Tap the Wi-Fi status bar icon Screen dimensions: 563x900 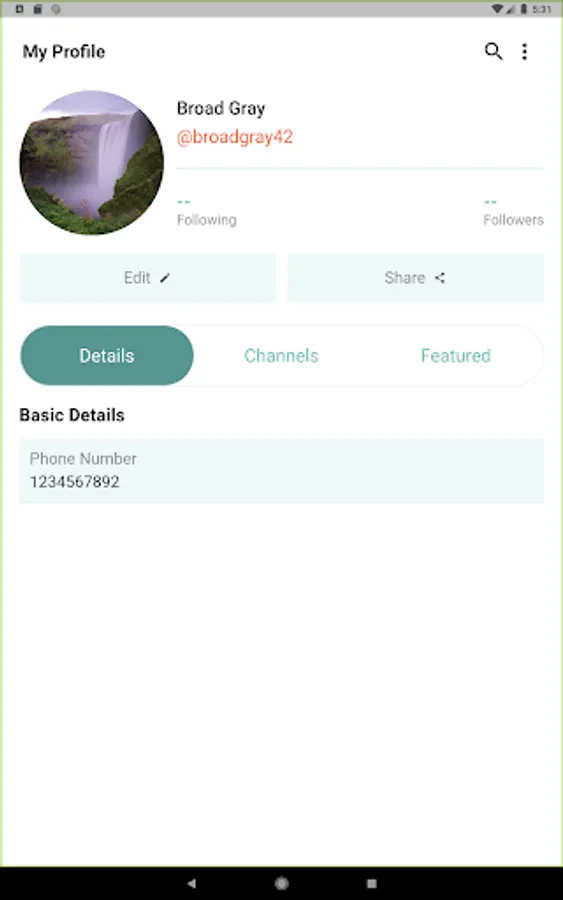(x=497, y=9)
